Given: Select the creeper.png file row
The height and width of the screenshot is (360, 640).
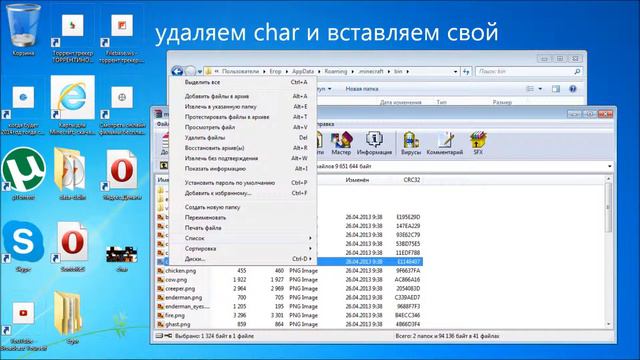Looking at the screenshot, I should coord(289,289).
